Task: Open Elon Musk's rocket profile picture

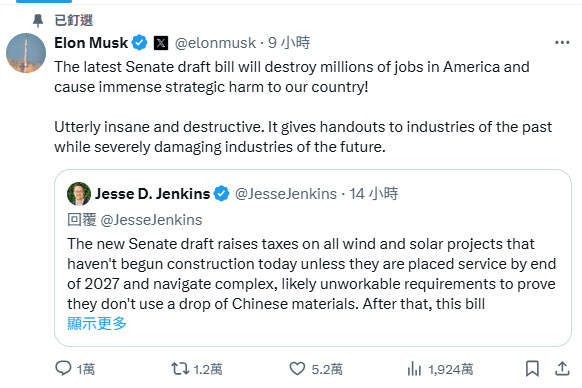Action: coord(26,53)
